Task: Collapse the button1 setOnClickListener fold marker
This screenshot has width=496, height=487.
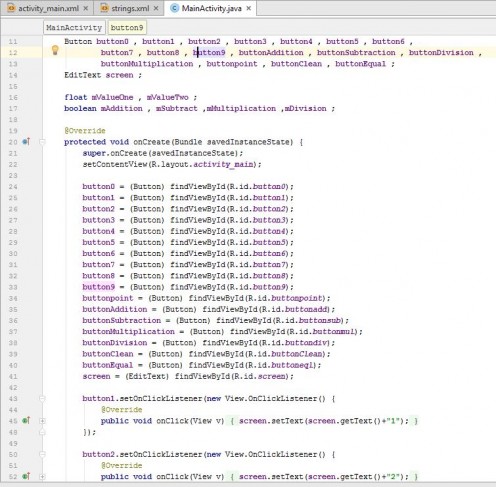Action: [x=42, y=399]
